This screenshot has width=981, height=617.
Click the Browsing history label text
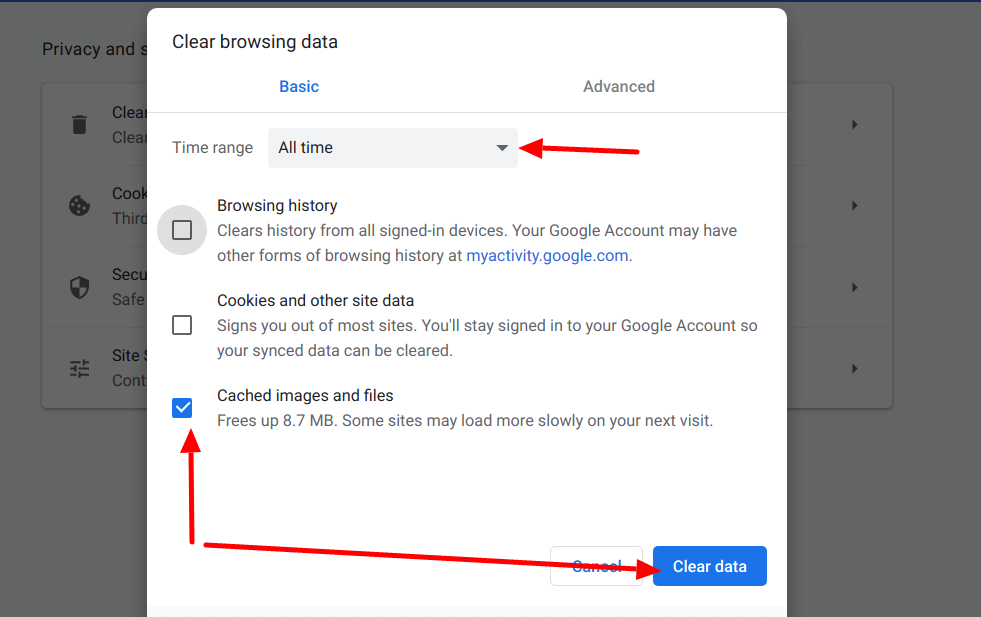pos(277,205)
